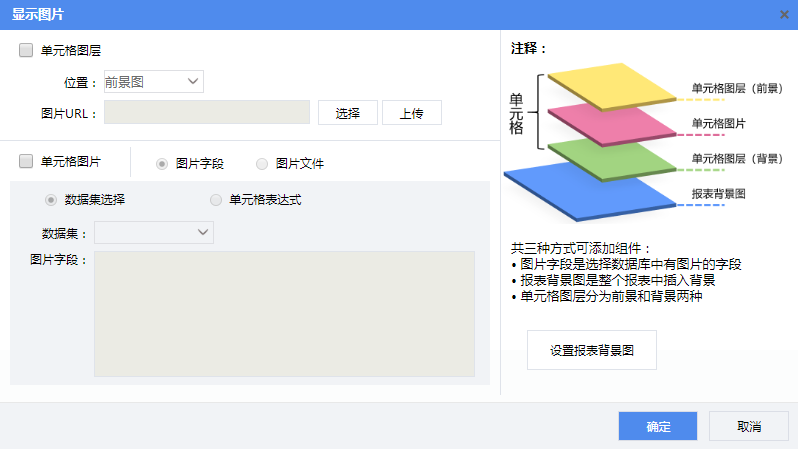Expand the 数据集 dropdown list
Viewport: 798px width, 449px height.
click(154, 233)
